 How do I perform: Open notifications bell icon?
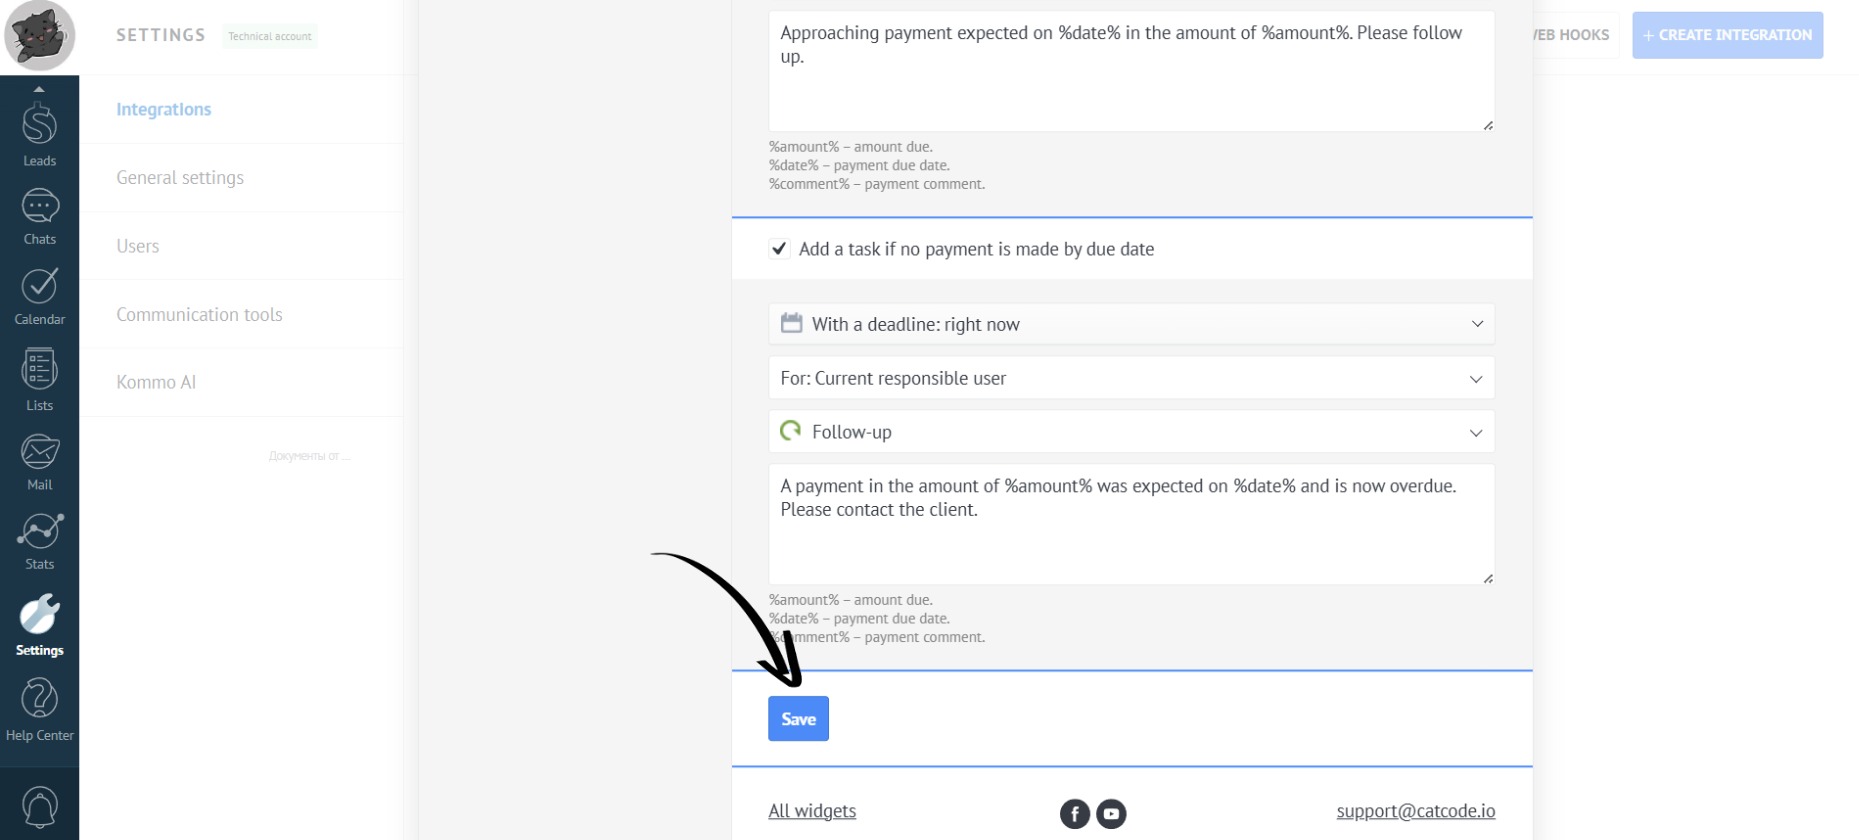[x=39, y=807]
